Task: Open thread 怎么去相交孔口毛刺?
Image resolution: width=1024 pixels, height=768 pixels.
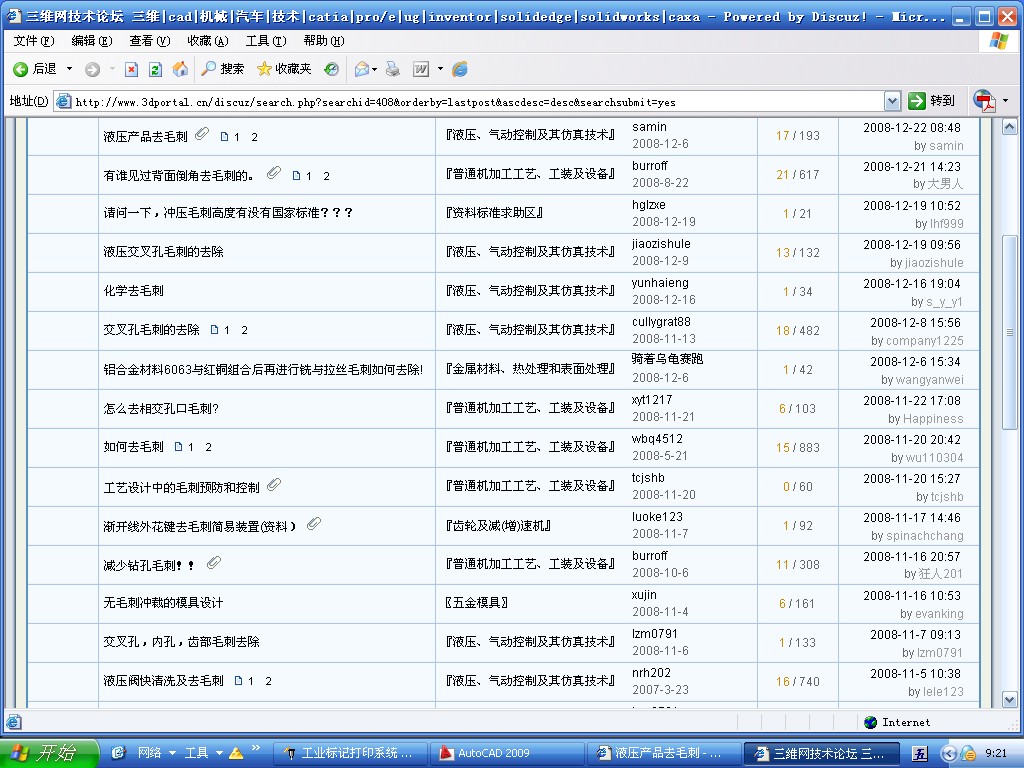Action: [x=161, y=408]
